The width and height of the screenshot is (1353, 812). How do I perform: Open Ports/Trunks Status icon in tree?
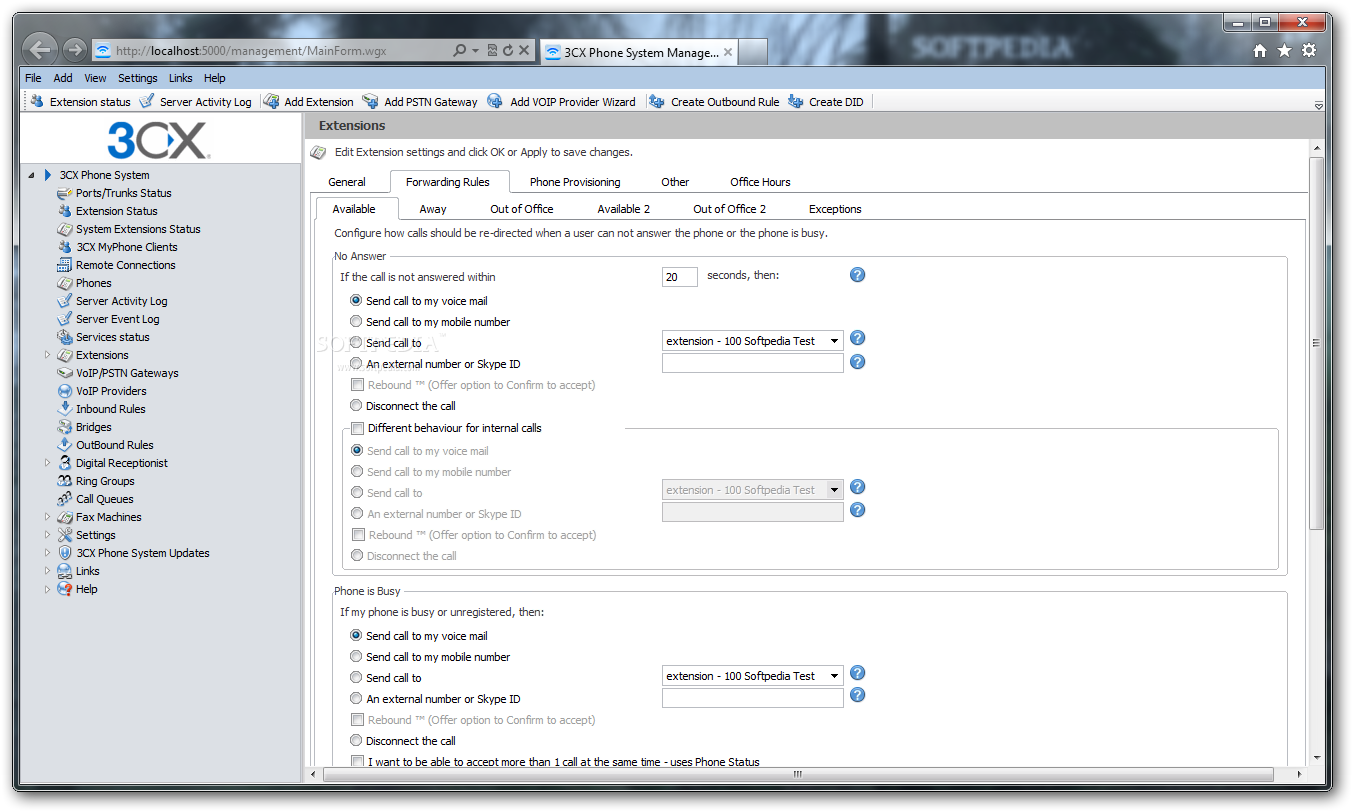click(65, 193)
